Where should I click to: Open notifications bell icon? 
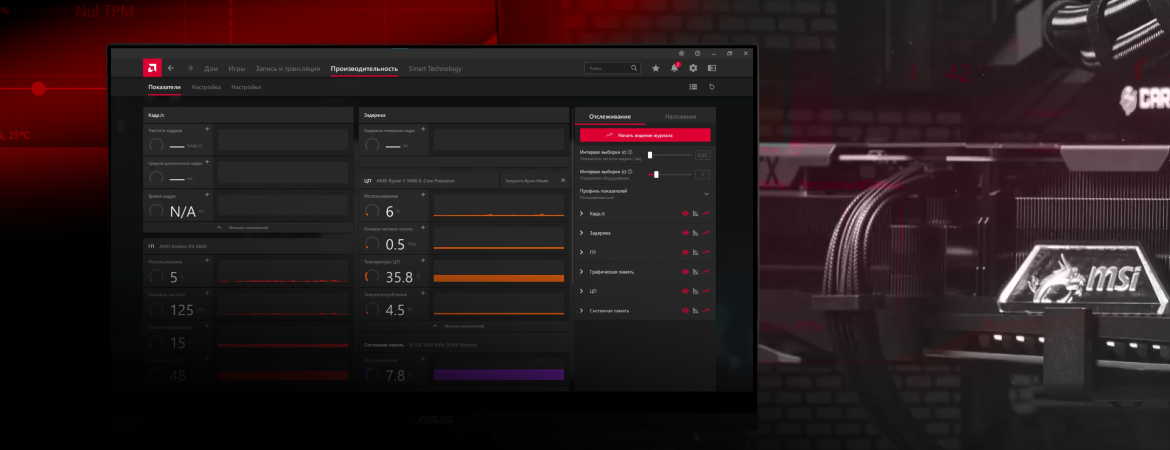tap(675, 68)
